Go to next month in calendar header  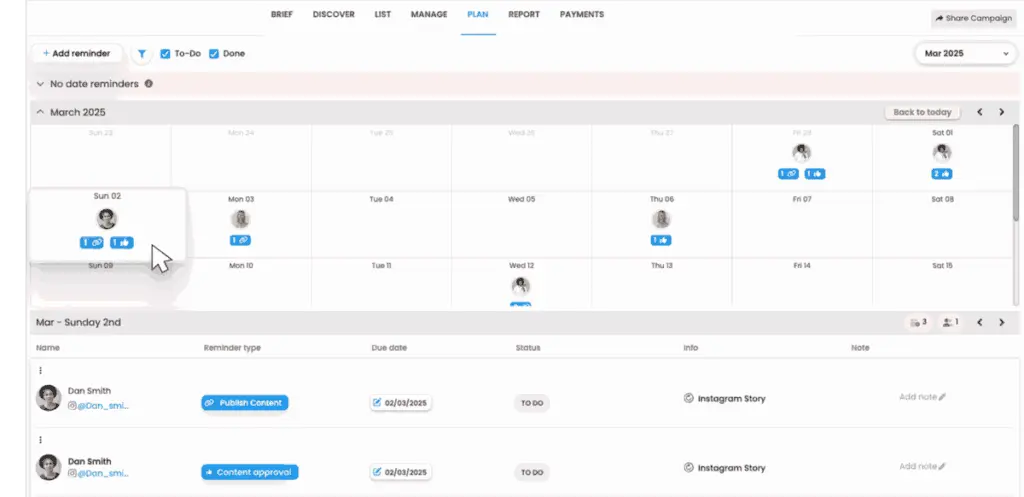tap(1002, 112)
